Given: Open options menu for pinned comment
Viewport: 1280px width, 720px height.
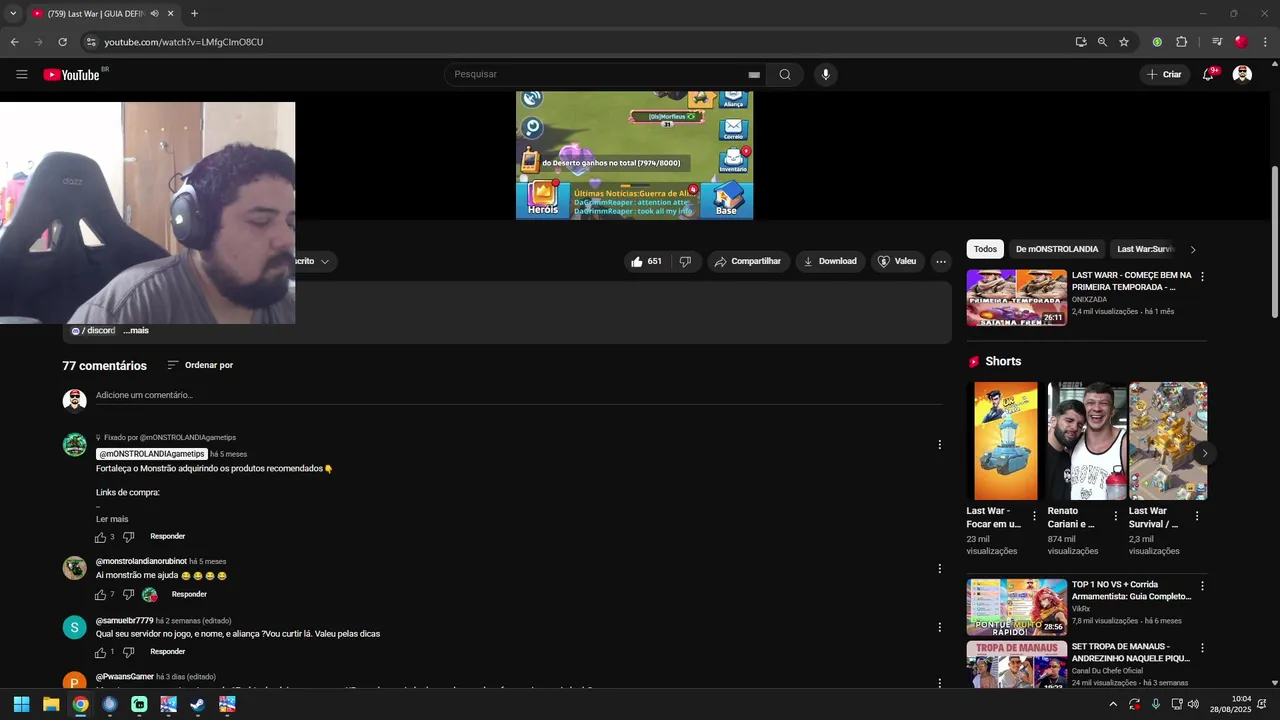Looking at the screenshot, I should tap(939, 444).
